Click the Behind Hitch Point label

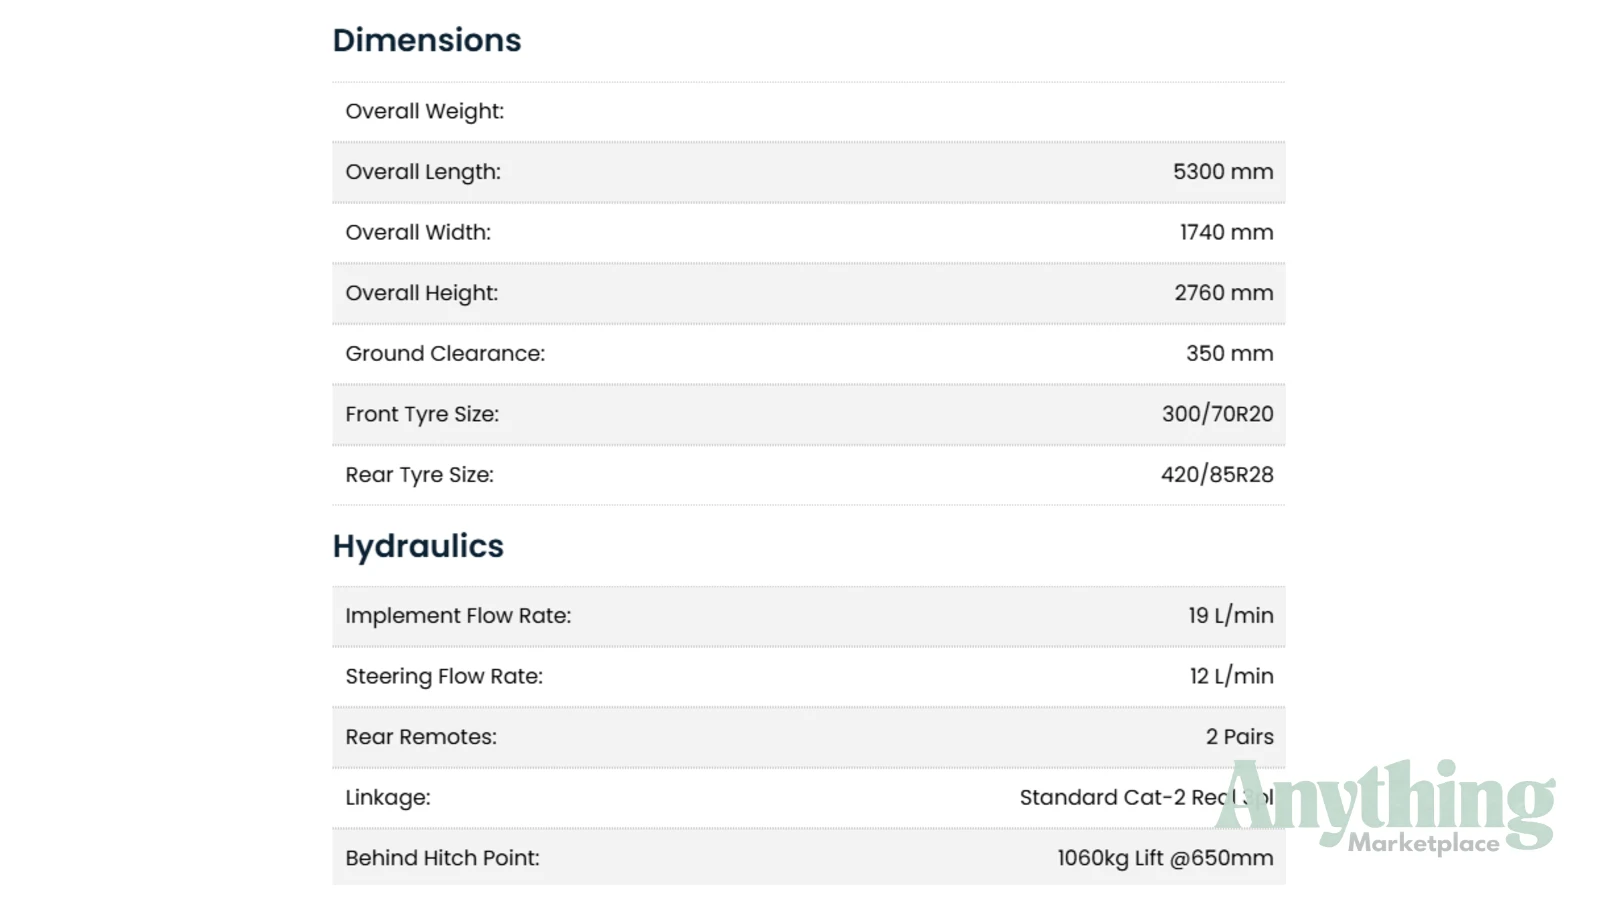pos(442,858)
